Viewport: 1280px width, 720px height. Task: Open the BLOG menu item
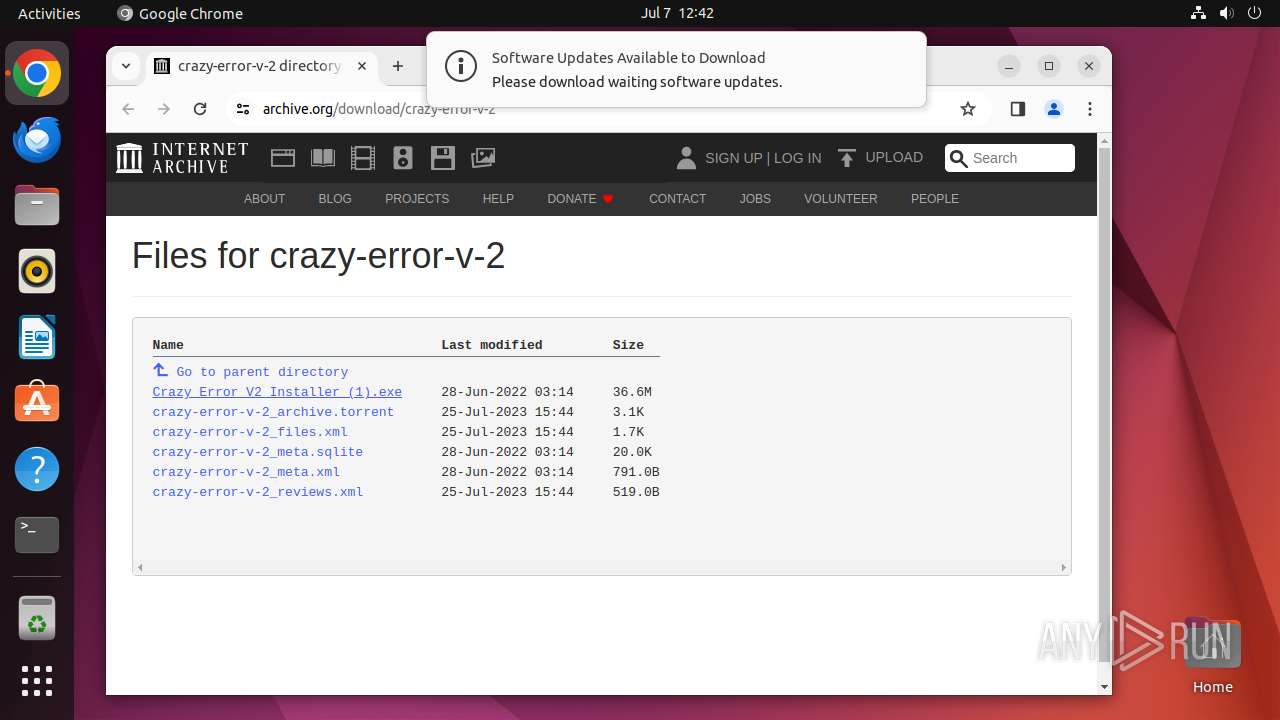pos(335,199)
